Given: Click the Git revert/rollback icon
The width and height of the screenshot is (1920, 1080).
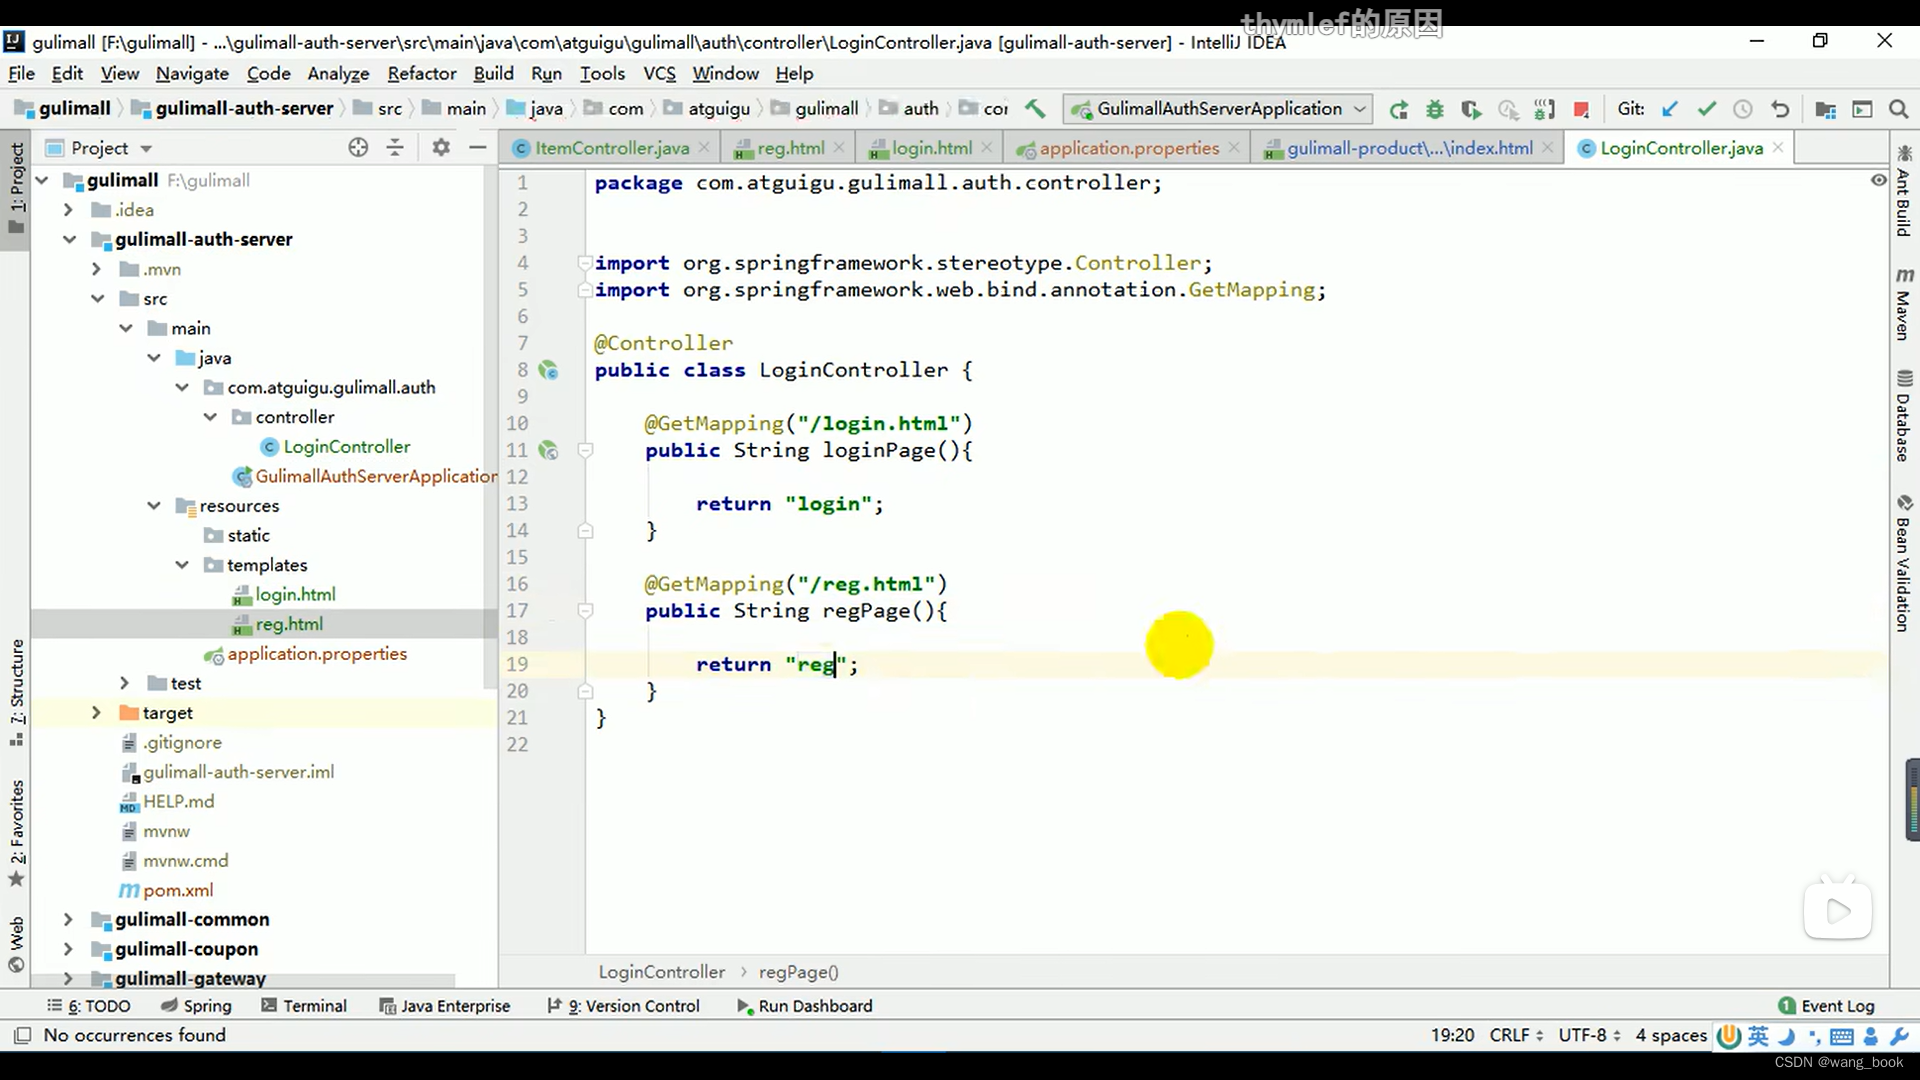Looking at the screenshot, I should point(1780,109).
